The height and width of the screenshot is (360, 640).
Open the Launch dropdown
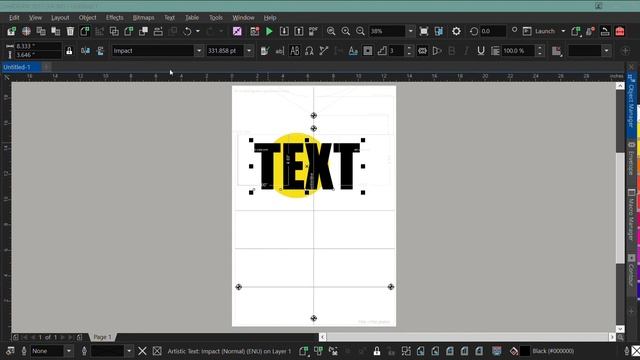coord(563,31)
